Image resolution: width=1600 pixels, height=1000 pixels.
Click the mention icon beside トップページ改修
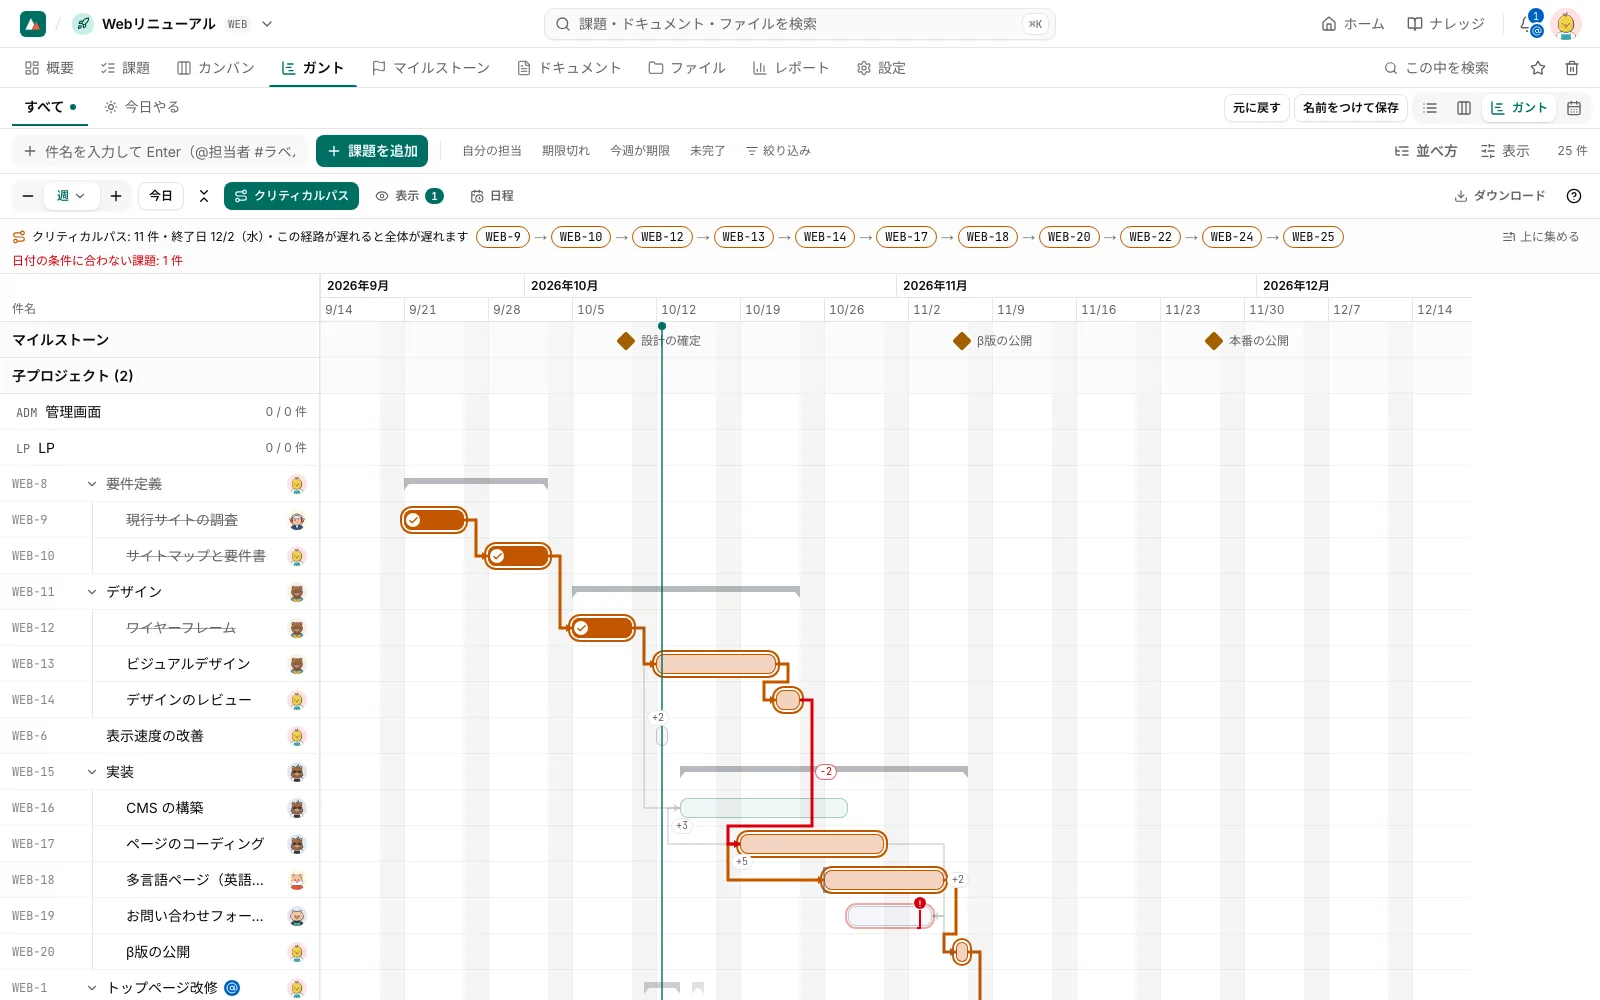(232, 988)
